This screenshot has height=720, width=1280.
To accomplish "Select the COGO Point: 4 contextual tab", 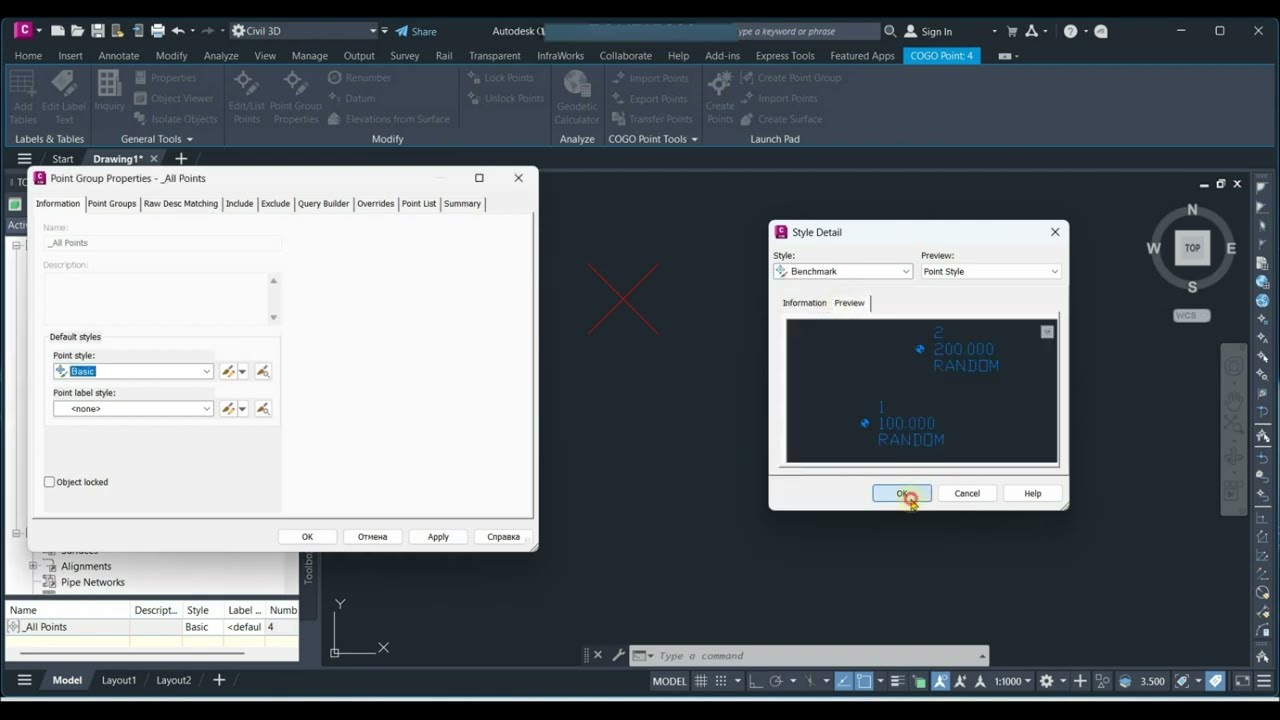I will coord(941,56).
